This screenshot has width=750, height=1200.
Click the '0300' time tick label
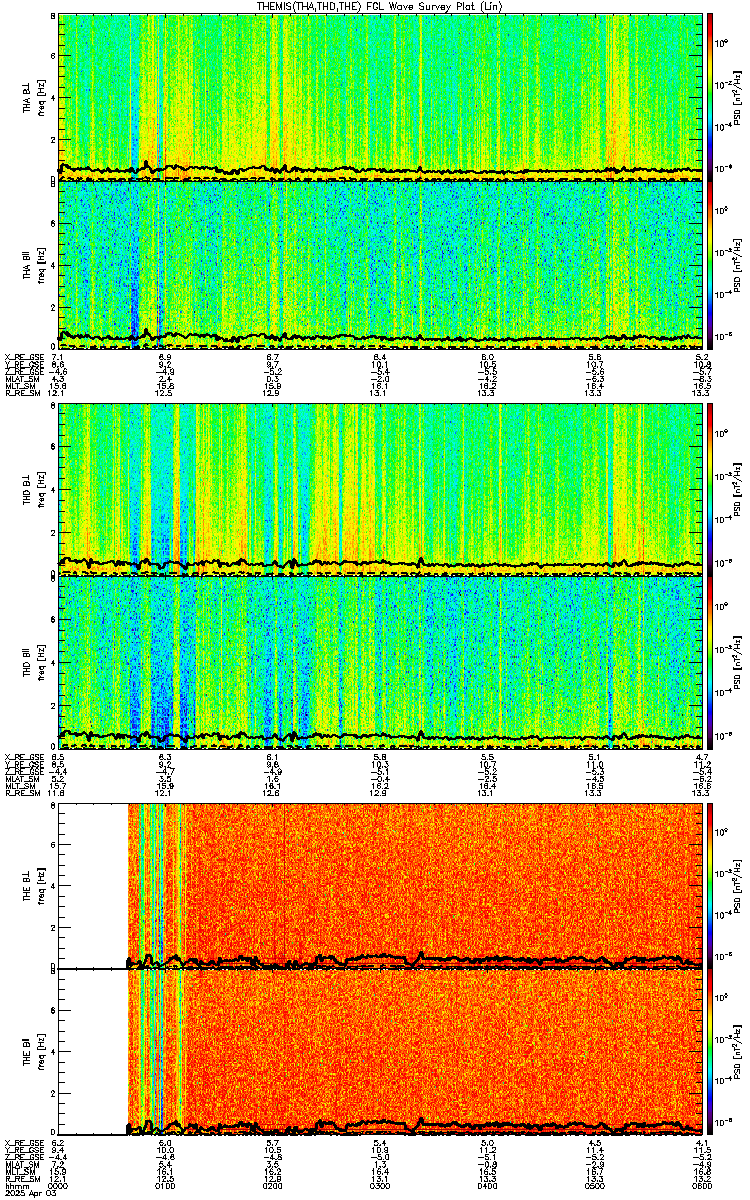point(381,1185)
